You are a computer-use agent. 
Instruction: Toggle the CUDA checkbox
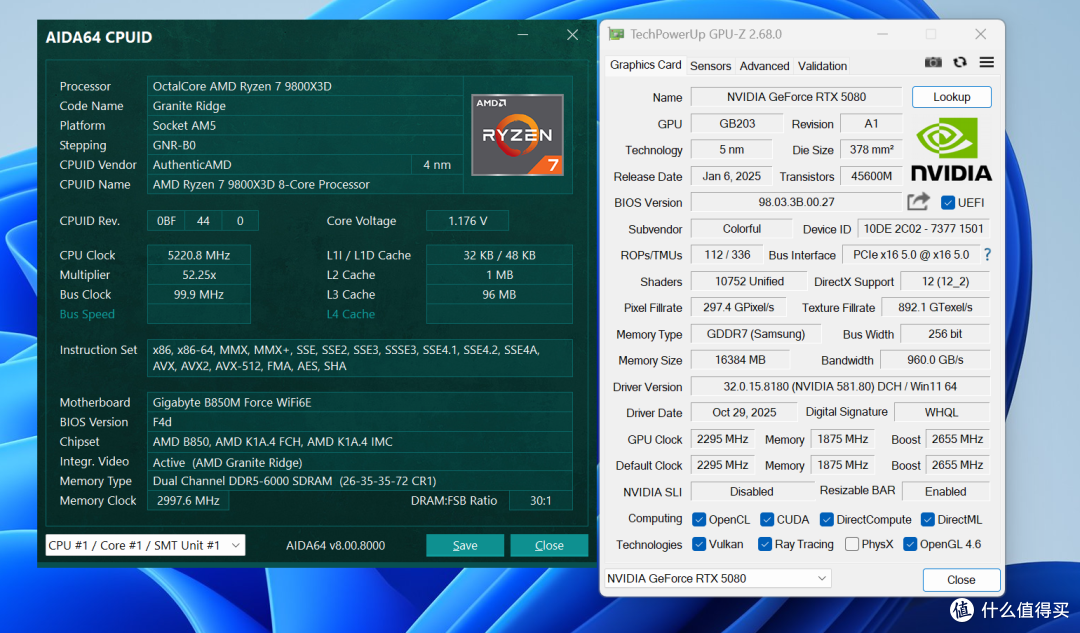[767, 519]
